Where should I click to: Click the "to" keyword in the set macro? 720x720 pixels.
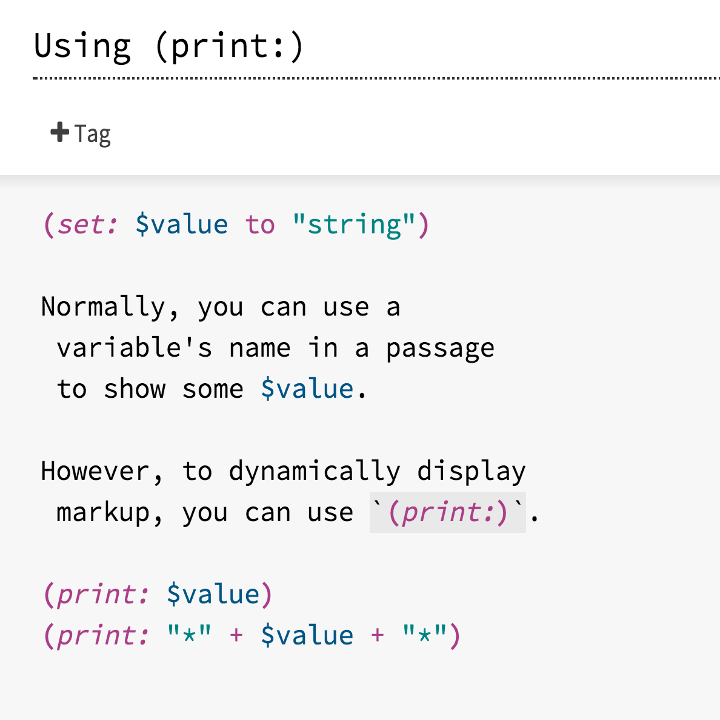[x=259, y=224]
